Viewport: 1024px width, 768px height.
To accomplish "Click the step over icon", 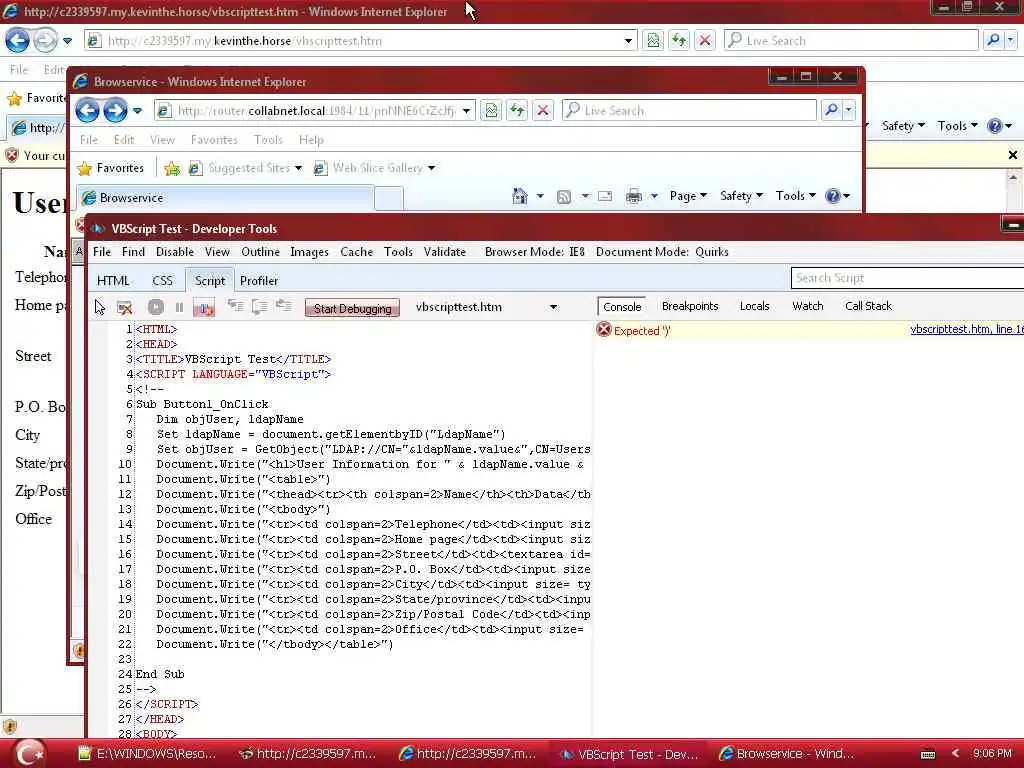I will 259,306.
